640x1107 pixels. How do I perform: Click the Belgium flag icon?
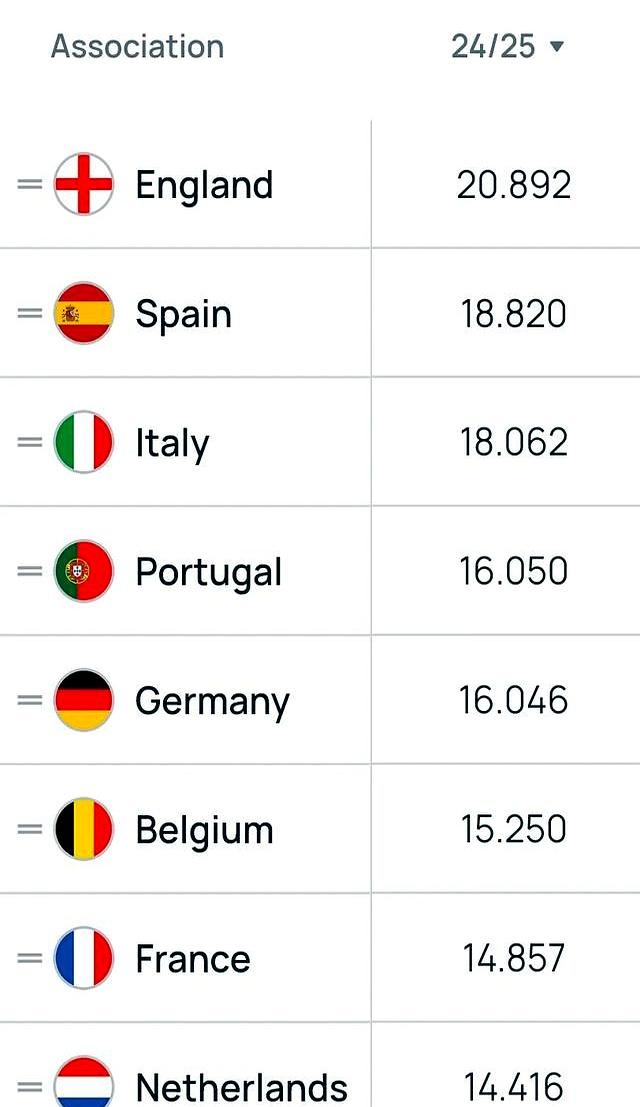point(83,829)
